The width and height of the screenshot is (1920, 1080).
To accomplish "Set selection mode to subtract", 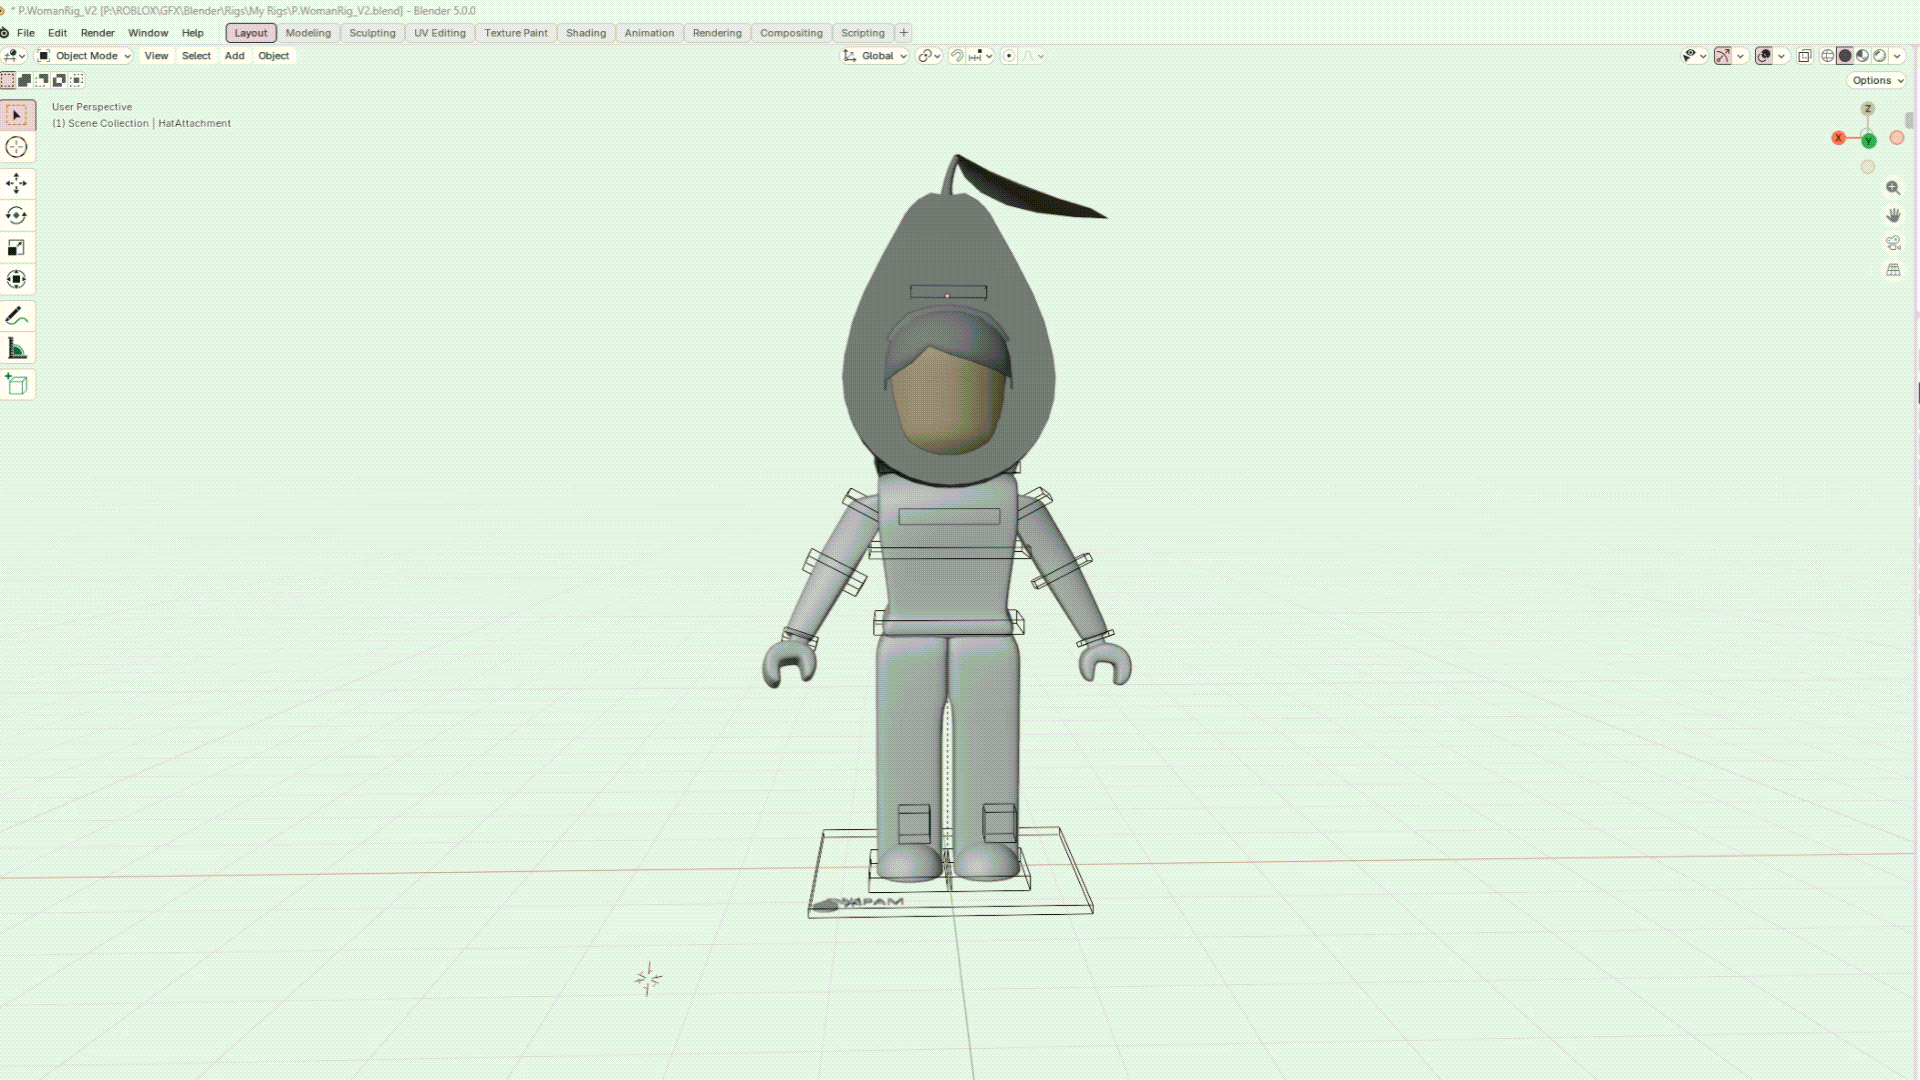I will pyautogui.click(x=42, y=80).
